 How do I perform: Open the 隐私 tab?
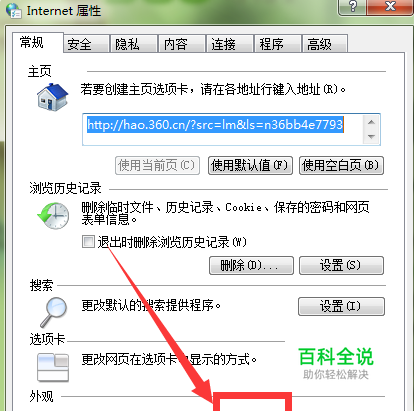[x=134, y=44]
